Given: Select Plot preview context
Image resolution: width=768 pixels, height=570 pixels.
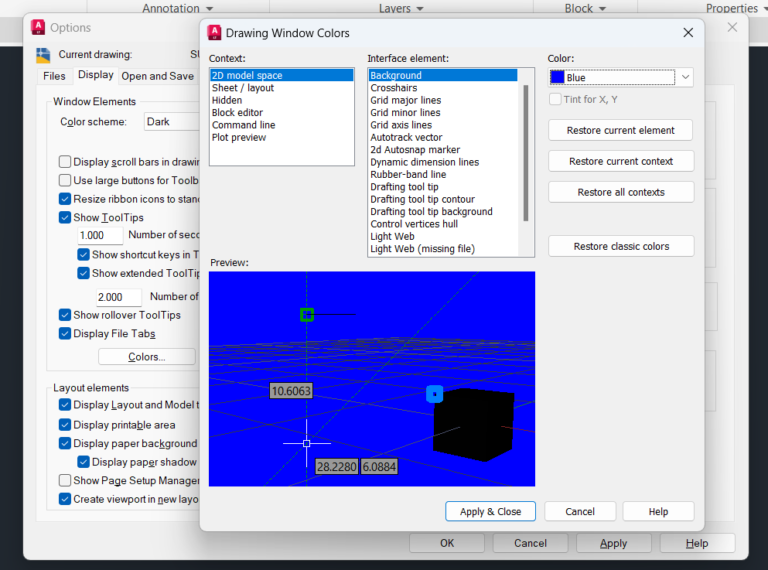Looking at the screenshot, I should 282,137.
